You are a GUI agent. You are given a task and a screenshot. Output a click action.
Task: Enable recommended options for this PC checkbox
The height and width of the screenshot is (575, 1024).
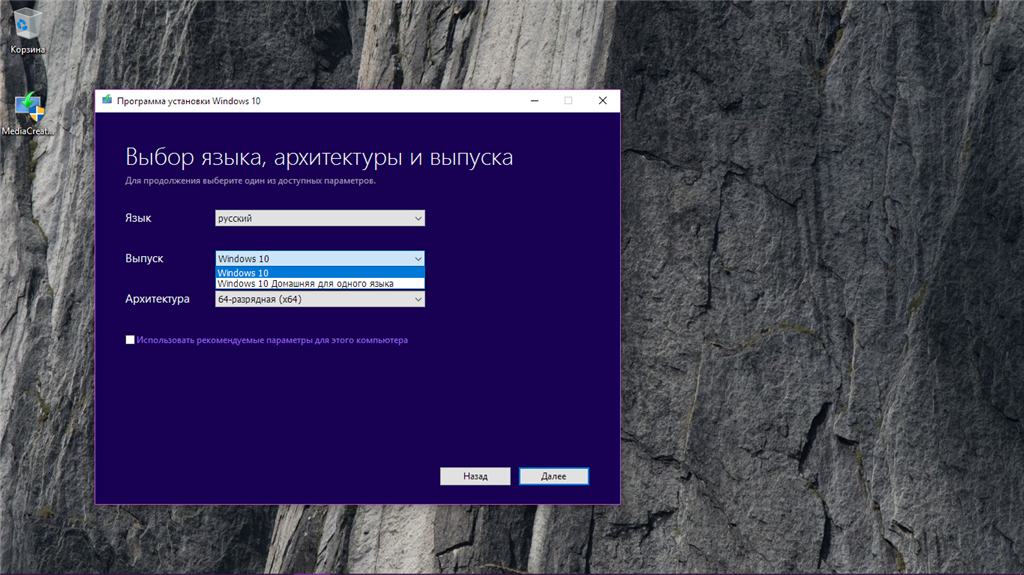130,340
